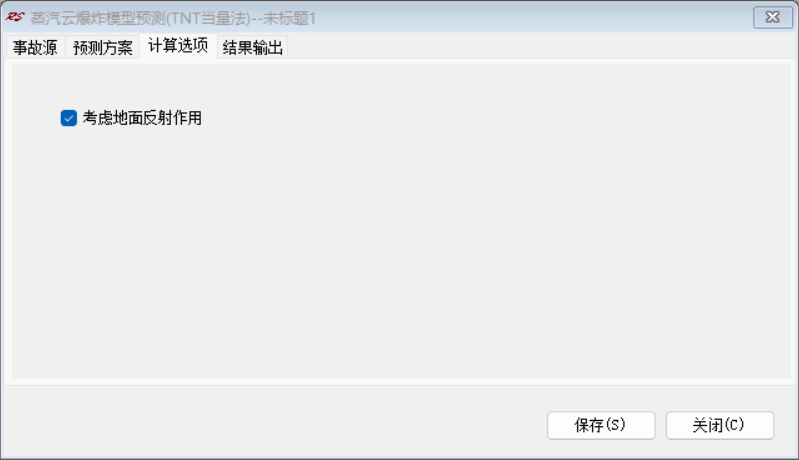Viewport: 799px width, 460px height.
Task: Click the 保存(S) button
Action: [x=601, y=425]
